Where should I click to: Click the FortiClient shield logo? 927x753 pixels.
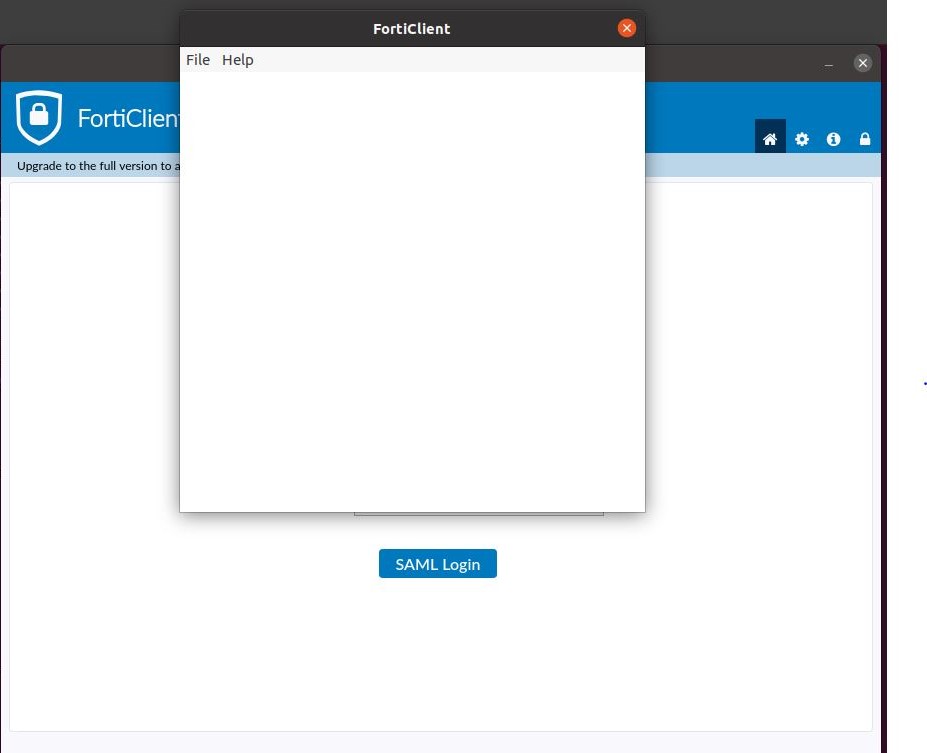[39, 117]
